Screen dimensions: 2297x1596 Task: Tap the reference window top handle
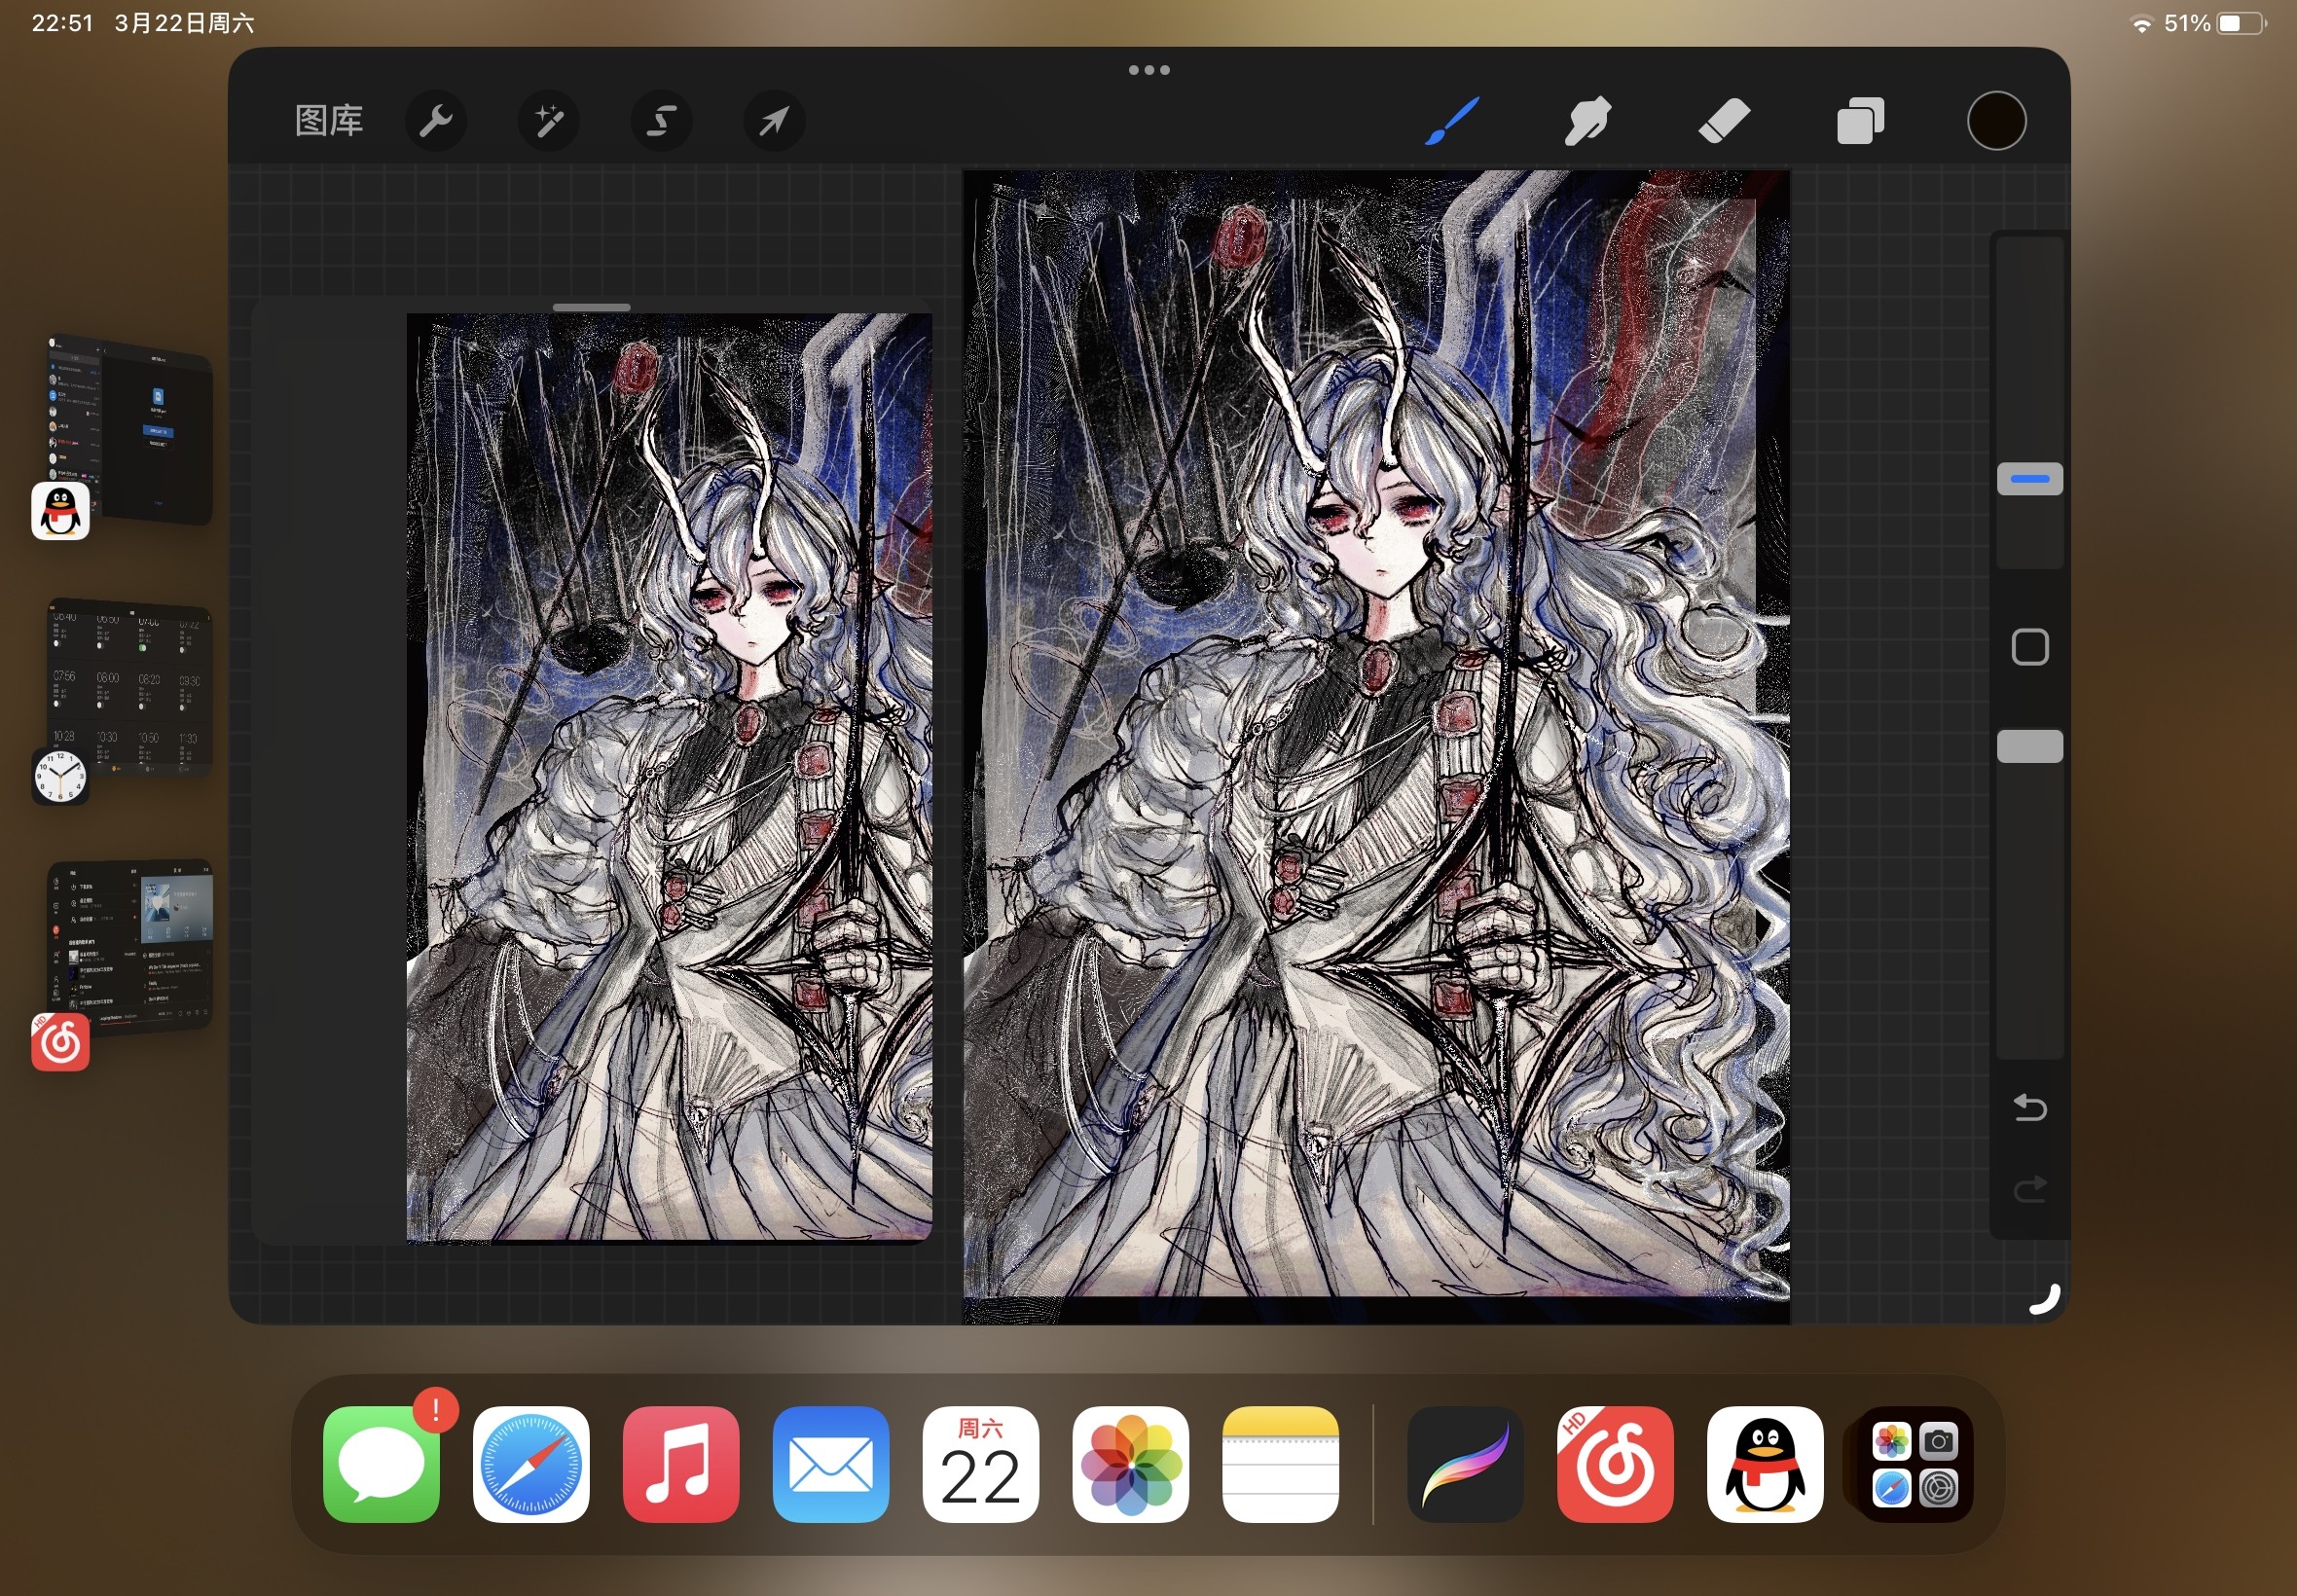pyautogui.click(x=591, y=307)
